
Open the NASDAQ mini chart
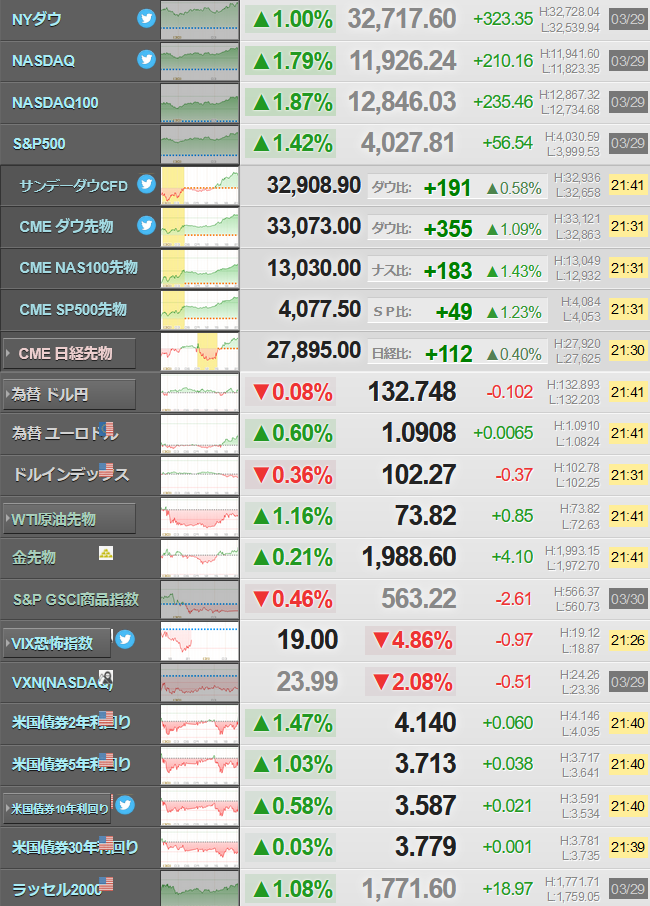[x=199, y=61]
